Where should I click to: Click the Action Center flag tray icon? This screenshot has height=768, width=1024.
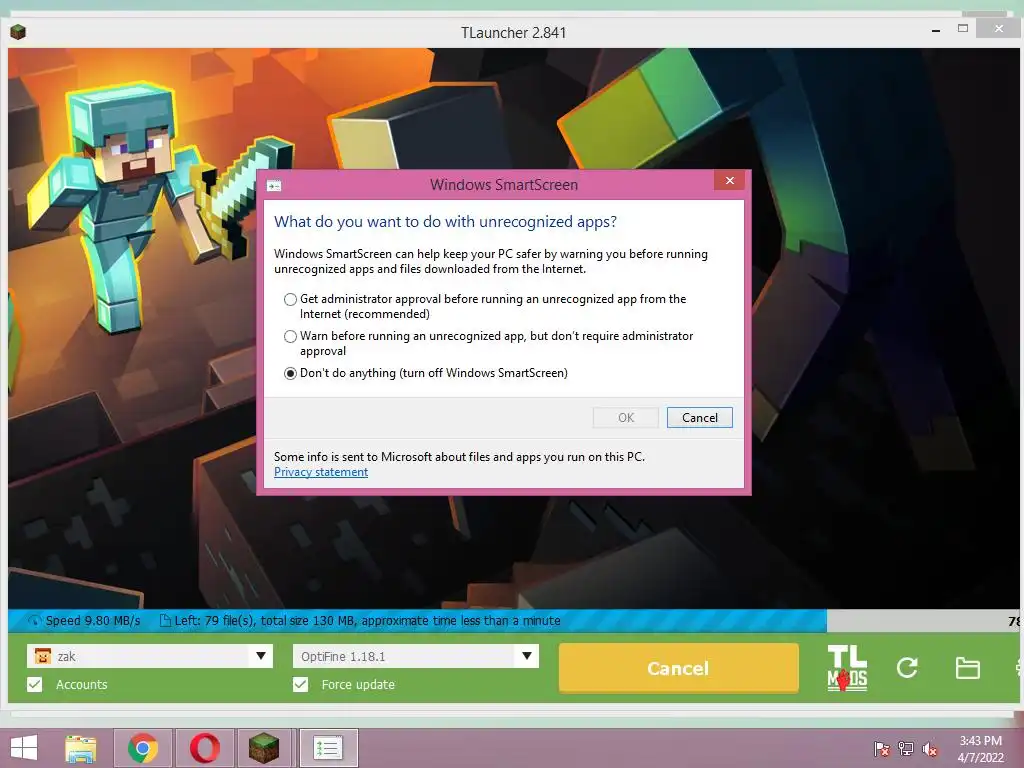(881, 749)
